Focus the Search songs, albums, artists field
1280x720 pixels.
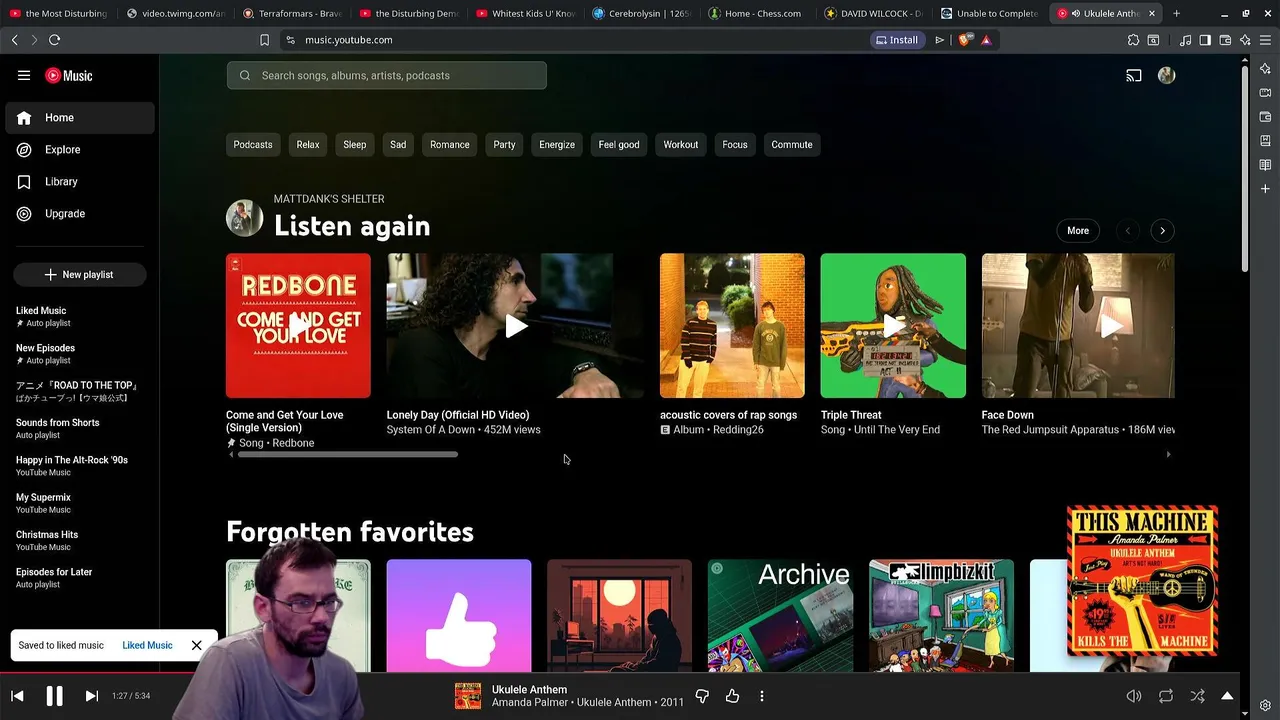386,75
